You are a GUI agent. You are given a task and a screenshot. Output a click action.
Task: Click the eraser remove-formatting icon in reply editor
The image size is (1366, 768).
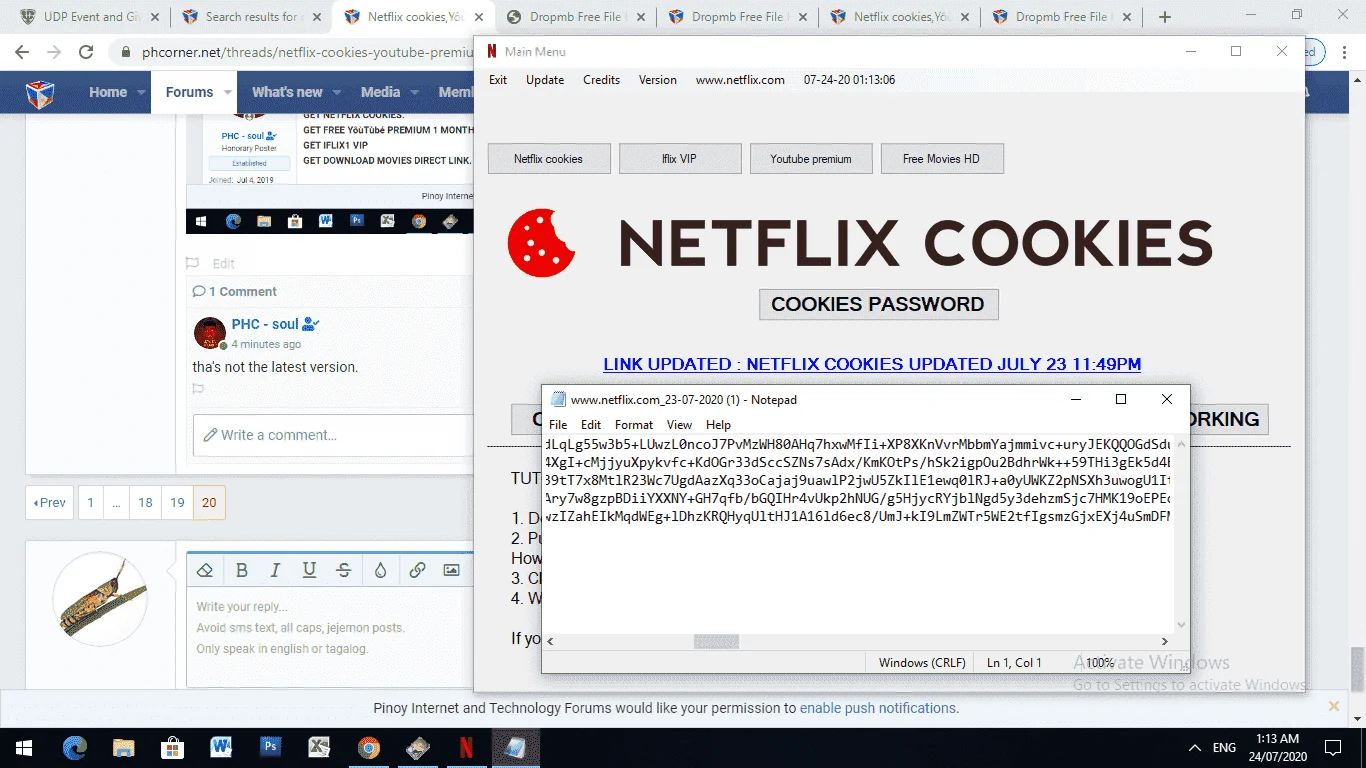click(205, 570)
